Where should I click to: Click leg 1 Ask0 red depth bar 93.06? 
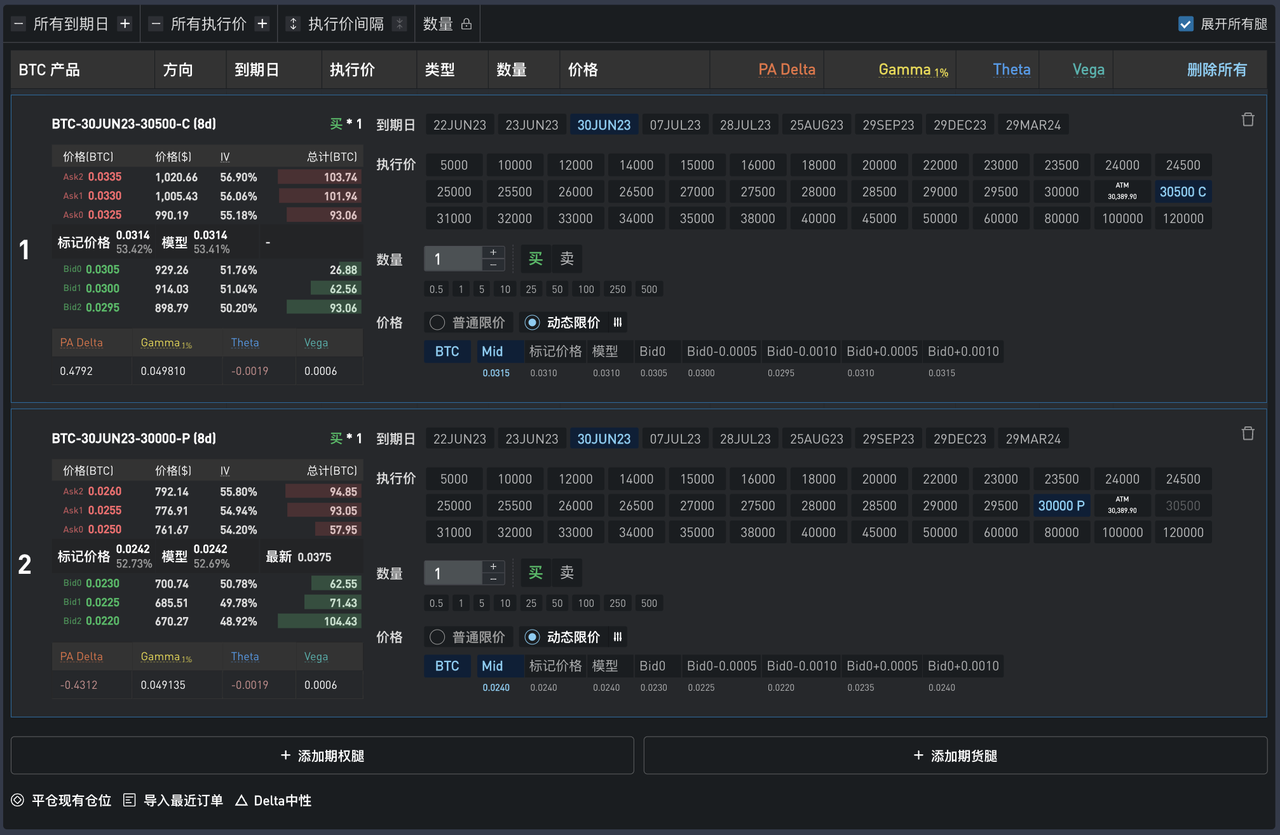coord(323,215)
